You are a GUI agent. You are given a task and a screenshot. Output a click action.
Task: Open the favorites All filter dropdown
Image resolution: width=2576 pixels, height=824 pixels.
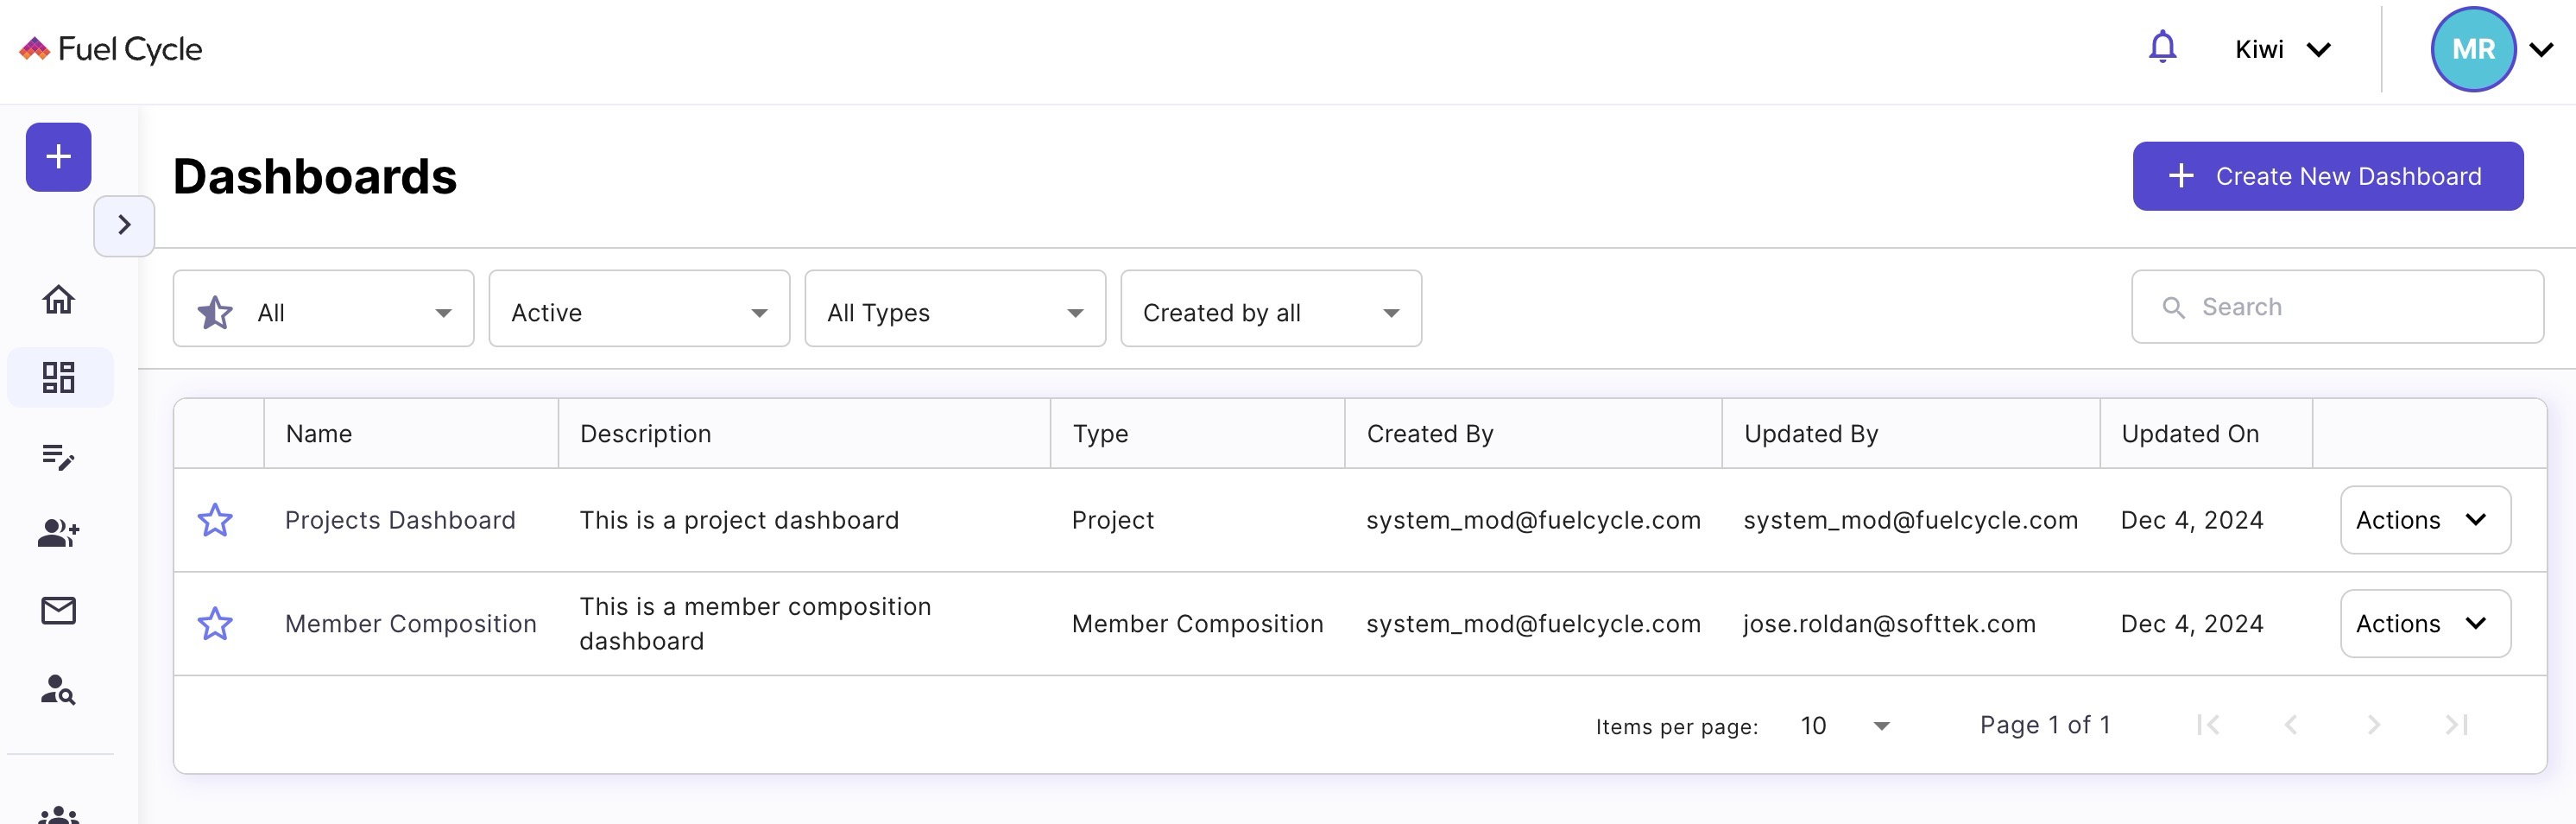coord(323,309)
